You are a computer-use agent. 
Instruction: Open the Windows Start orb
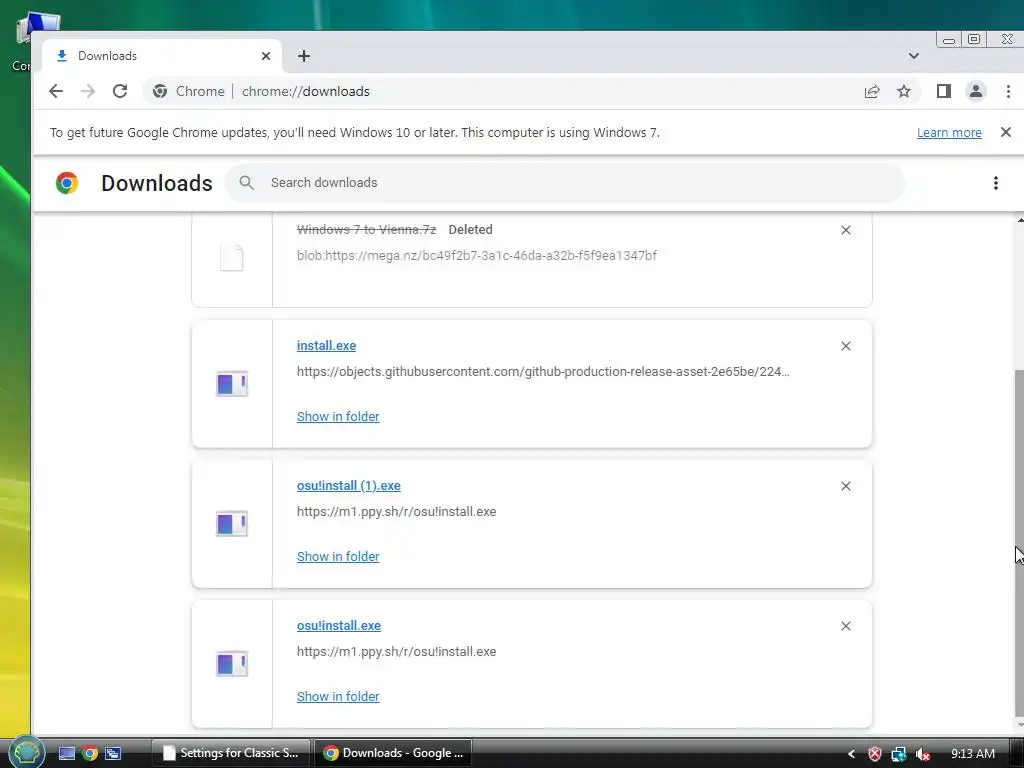point(26,752)
